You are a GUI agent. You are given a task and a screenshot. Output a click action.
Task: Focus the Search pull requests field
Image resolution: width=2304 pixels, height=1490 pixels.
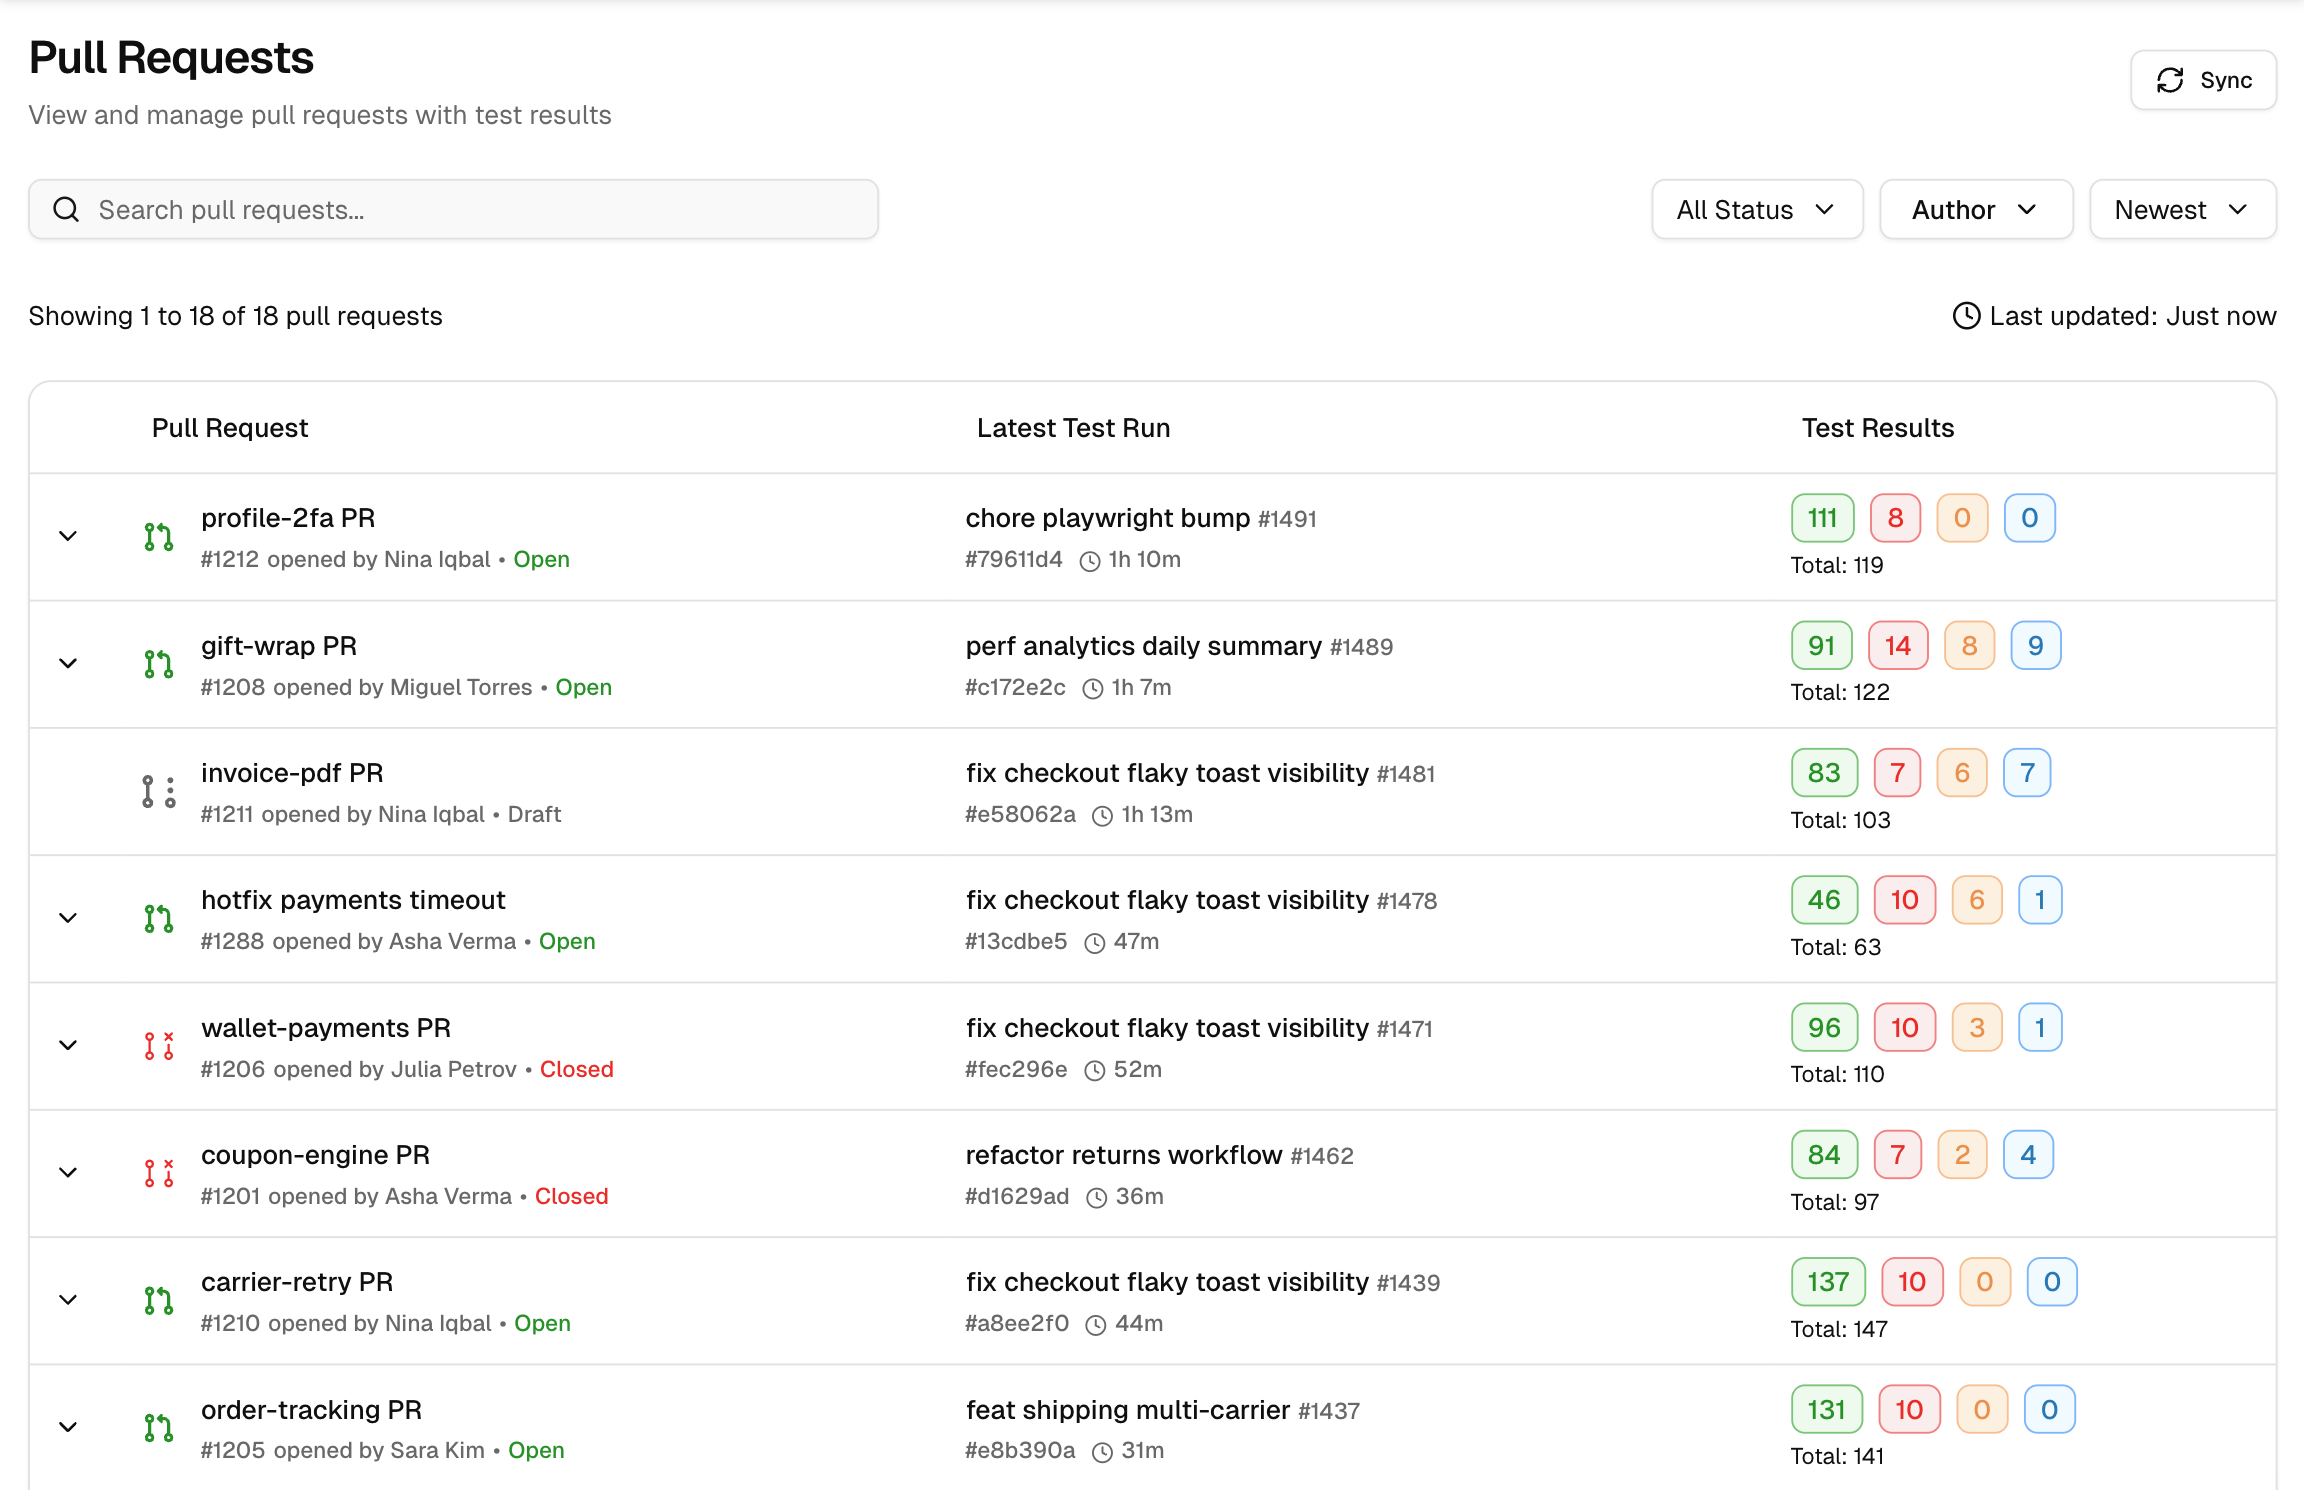click(453, 210)
